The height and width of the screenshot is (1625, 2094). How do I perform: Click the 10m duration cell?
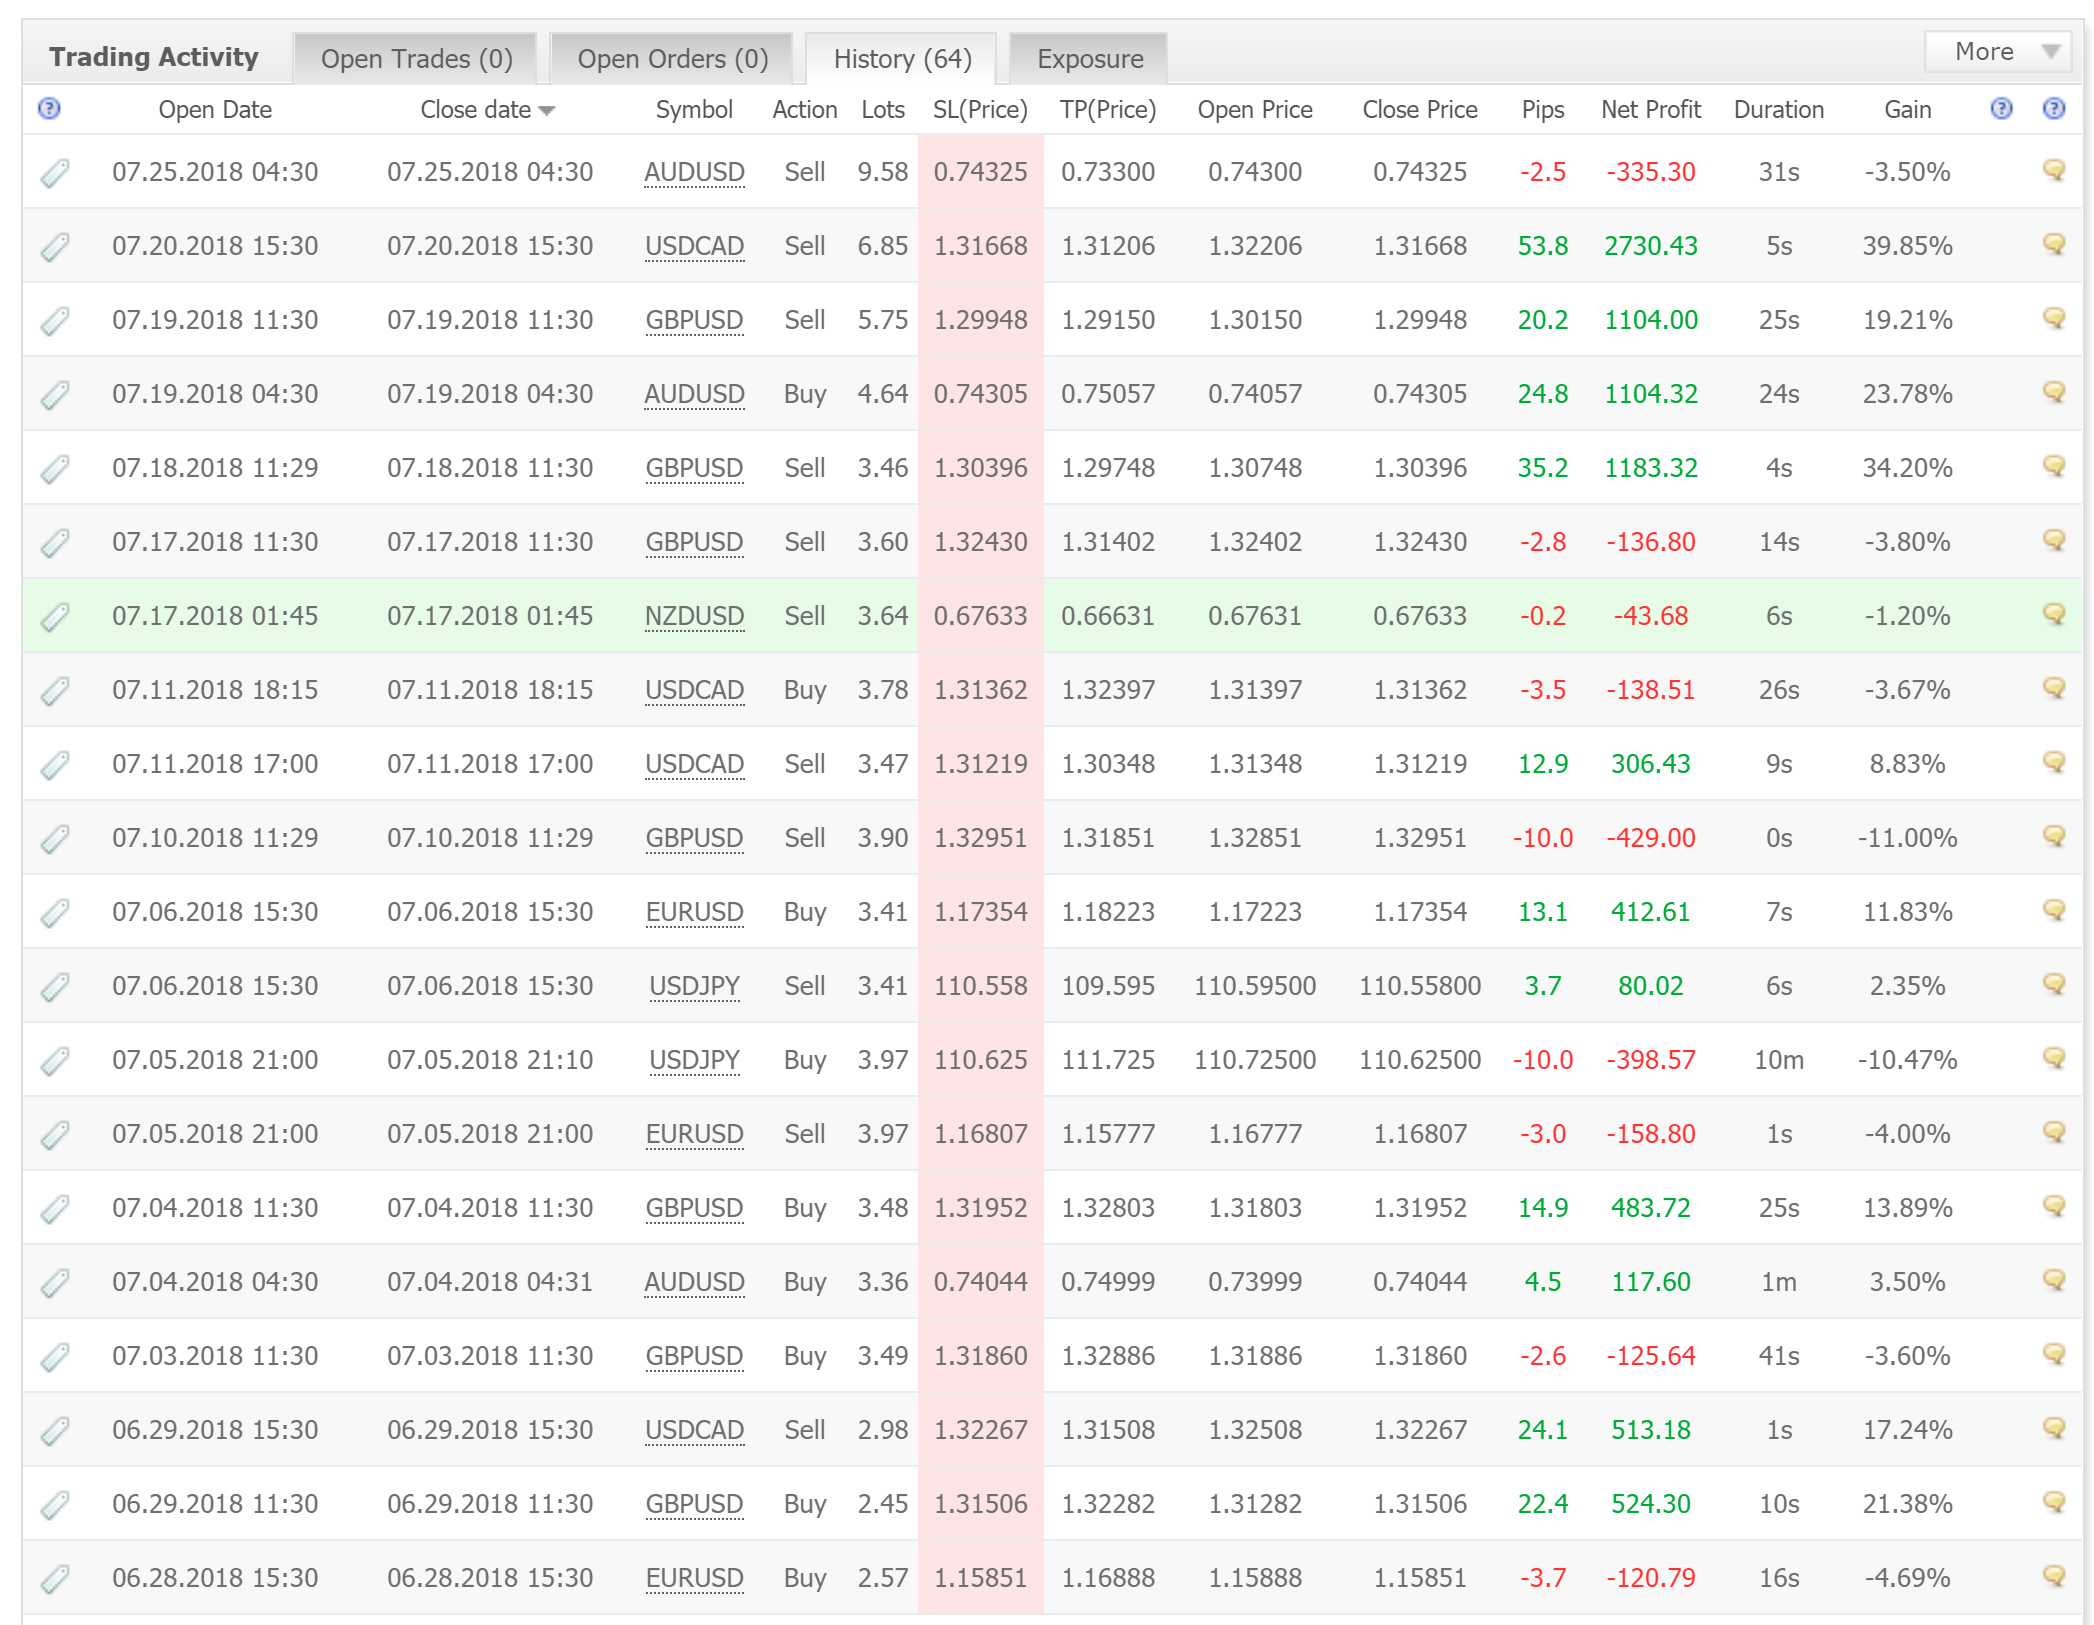tap(1779, 1060)
